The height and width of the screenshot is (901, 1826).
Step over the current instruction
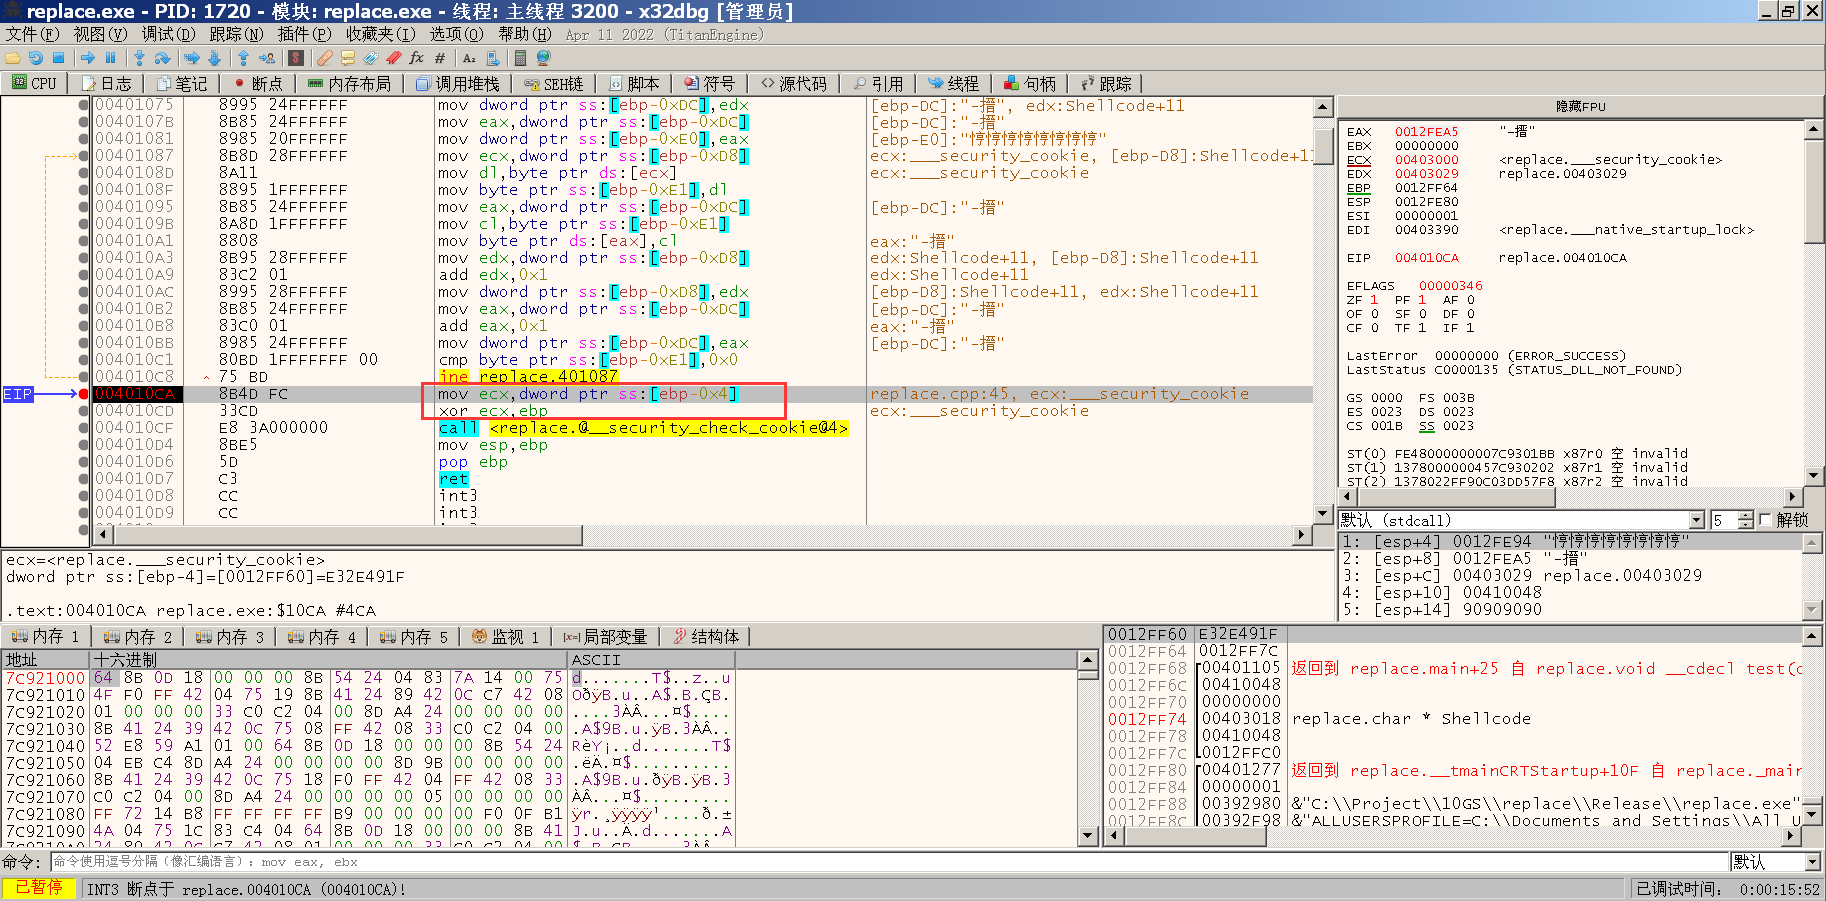click(x=163, y=57)
